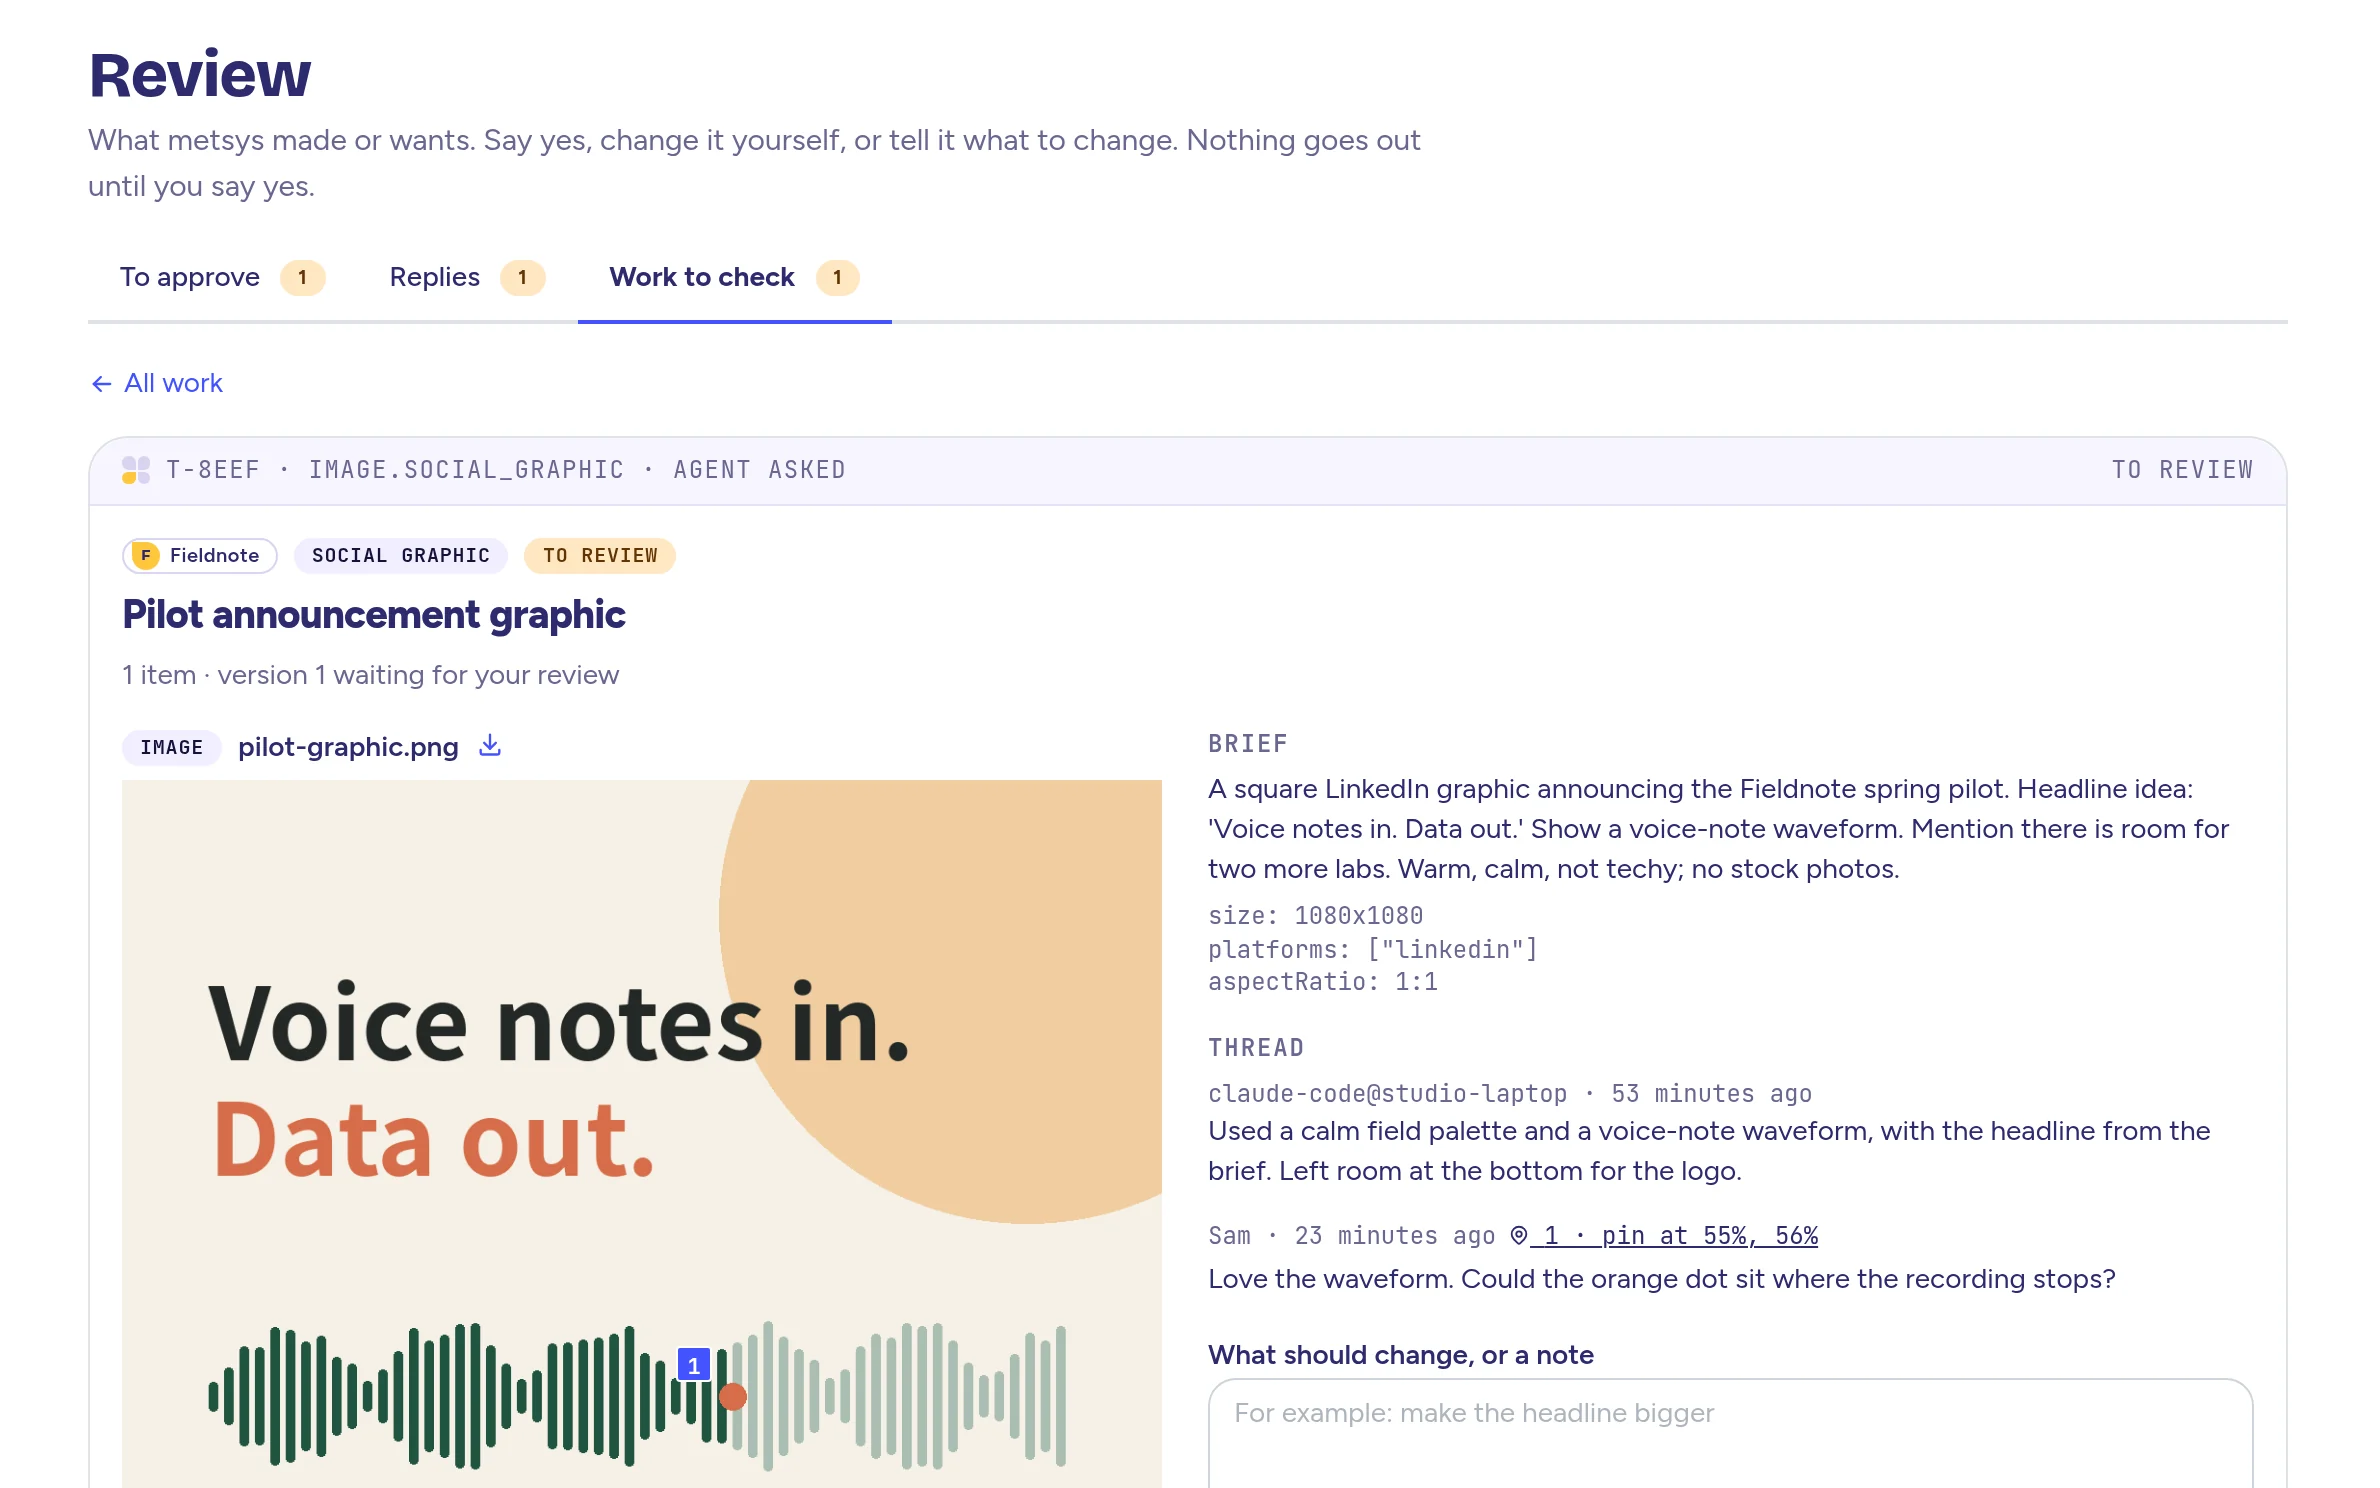Click the badge count on To approve
This screenshot has width=2380, height=1488.
coord(302,278)
